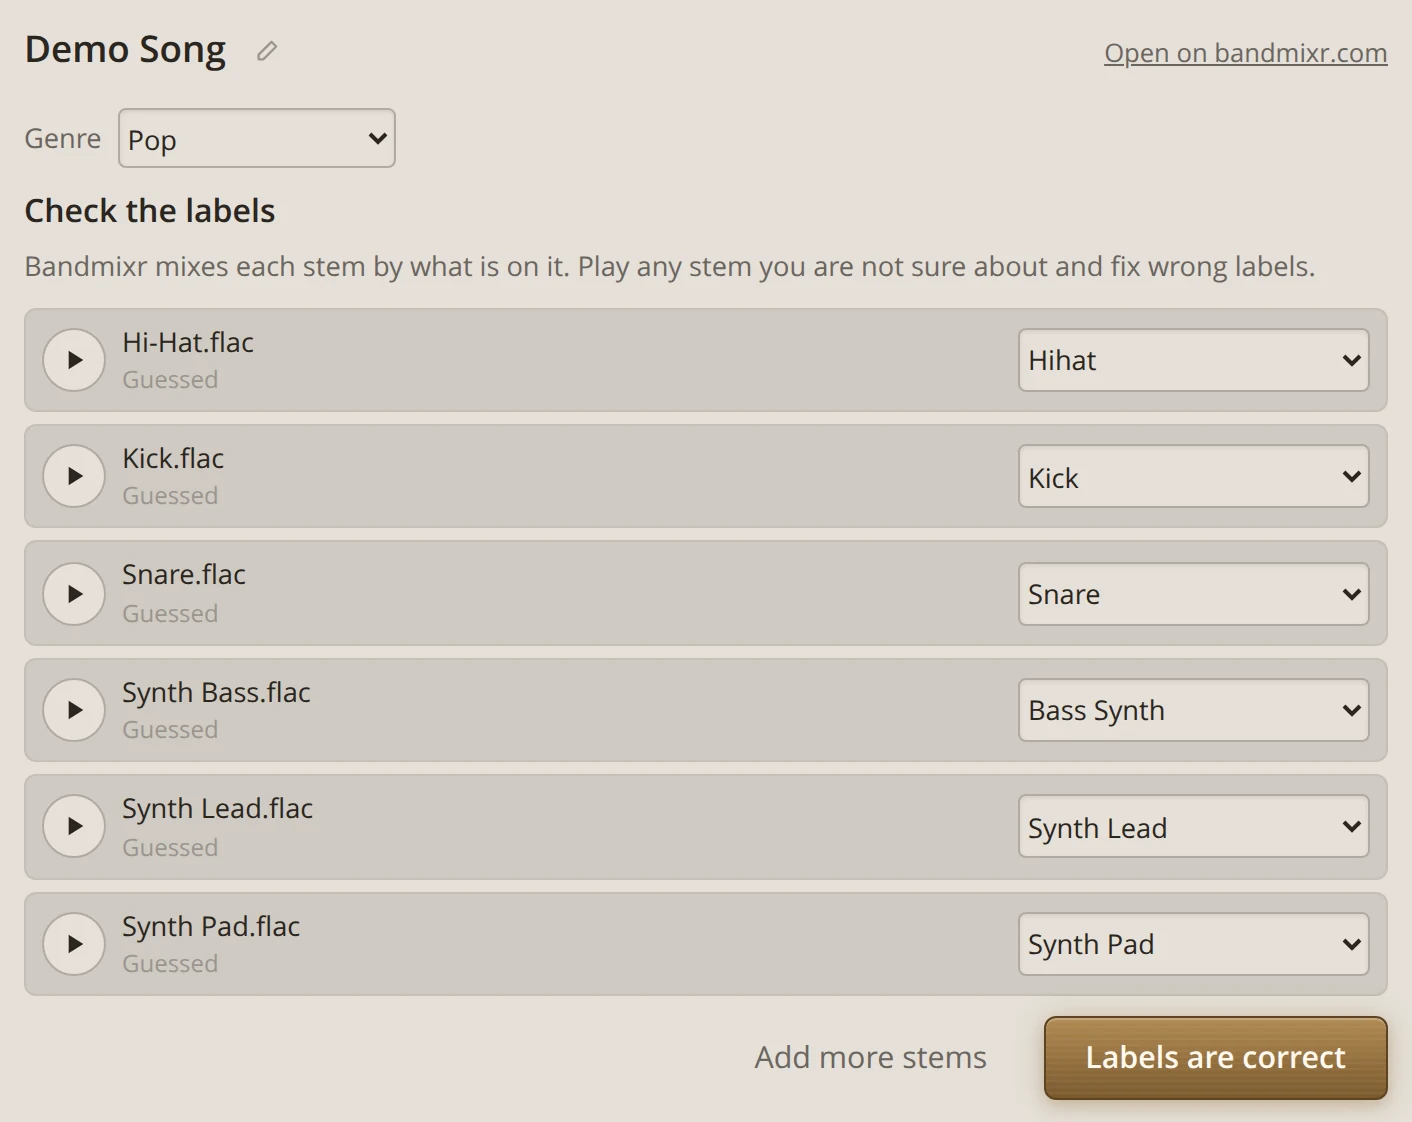This screenshot has width=1412, height=1122.
Task: Open the Kick label dropdown
Action: [x=1193, y=476]
